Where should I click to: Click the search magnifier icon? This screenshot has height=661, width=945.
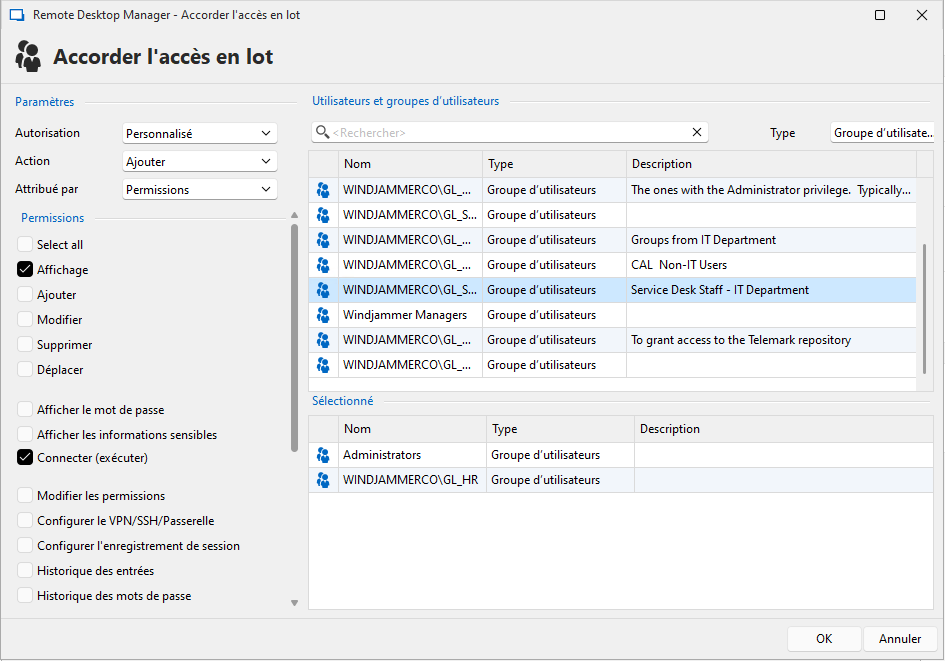322,132
